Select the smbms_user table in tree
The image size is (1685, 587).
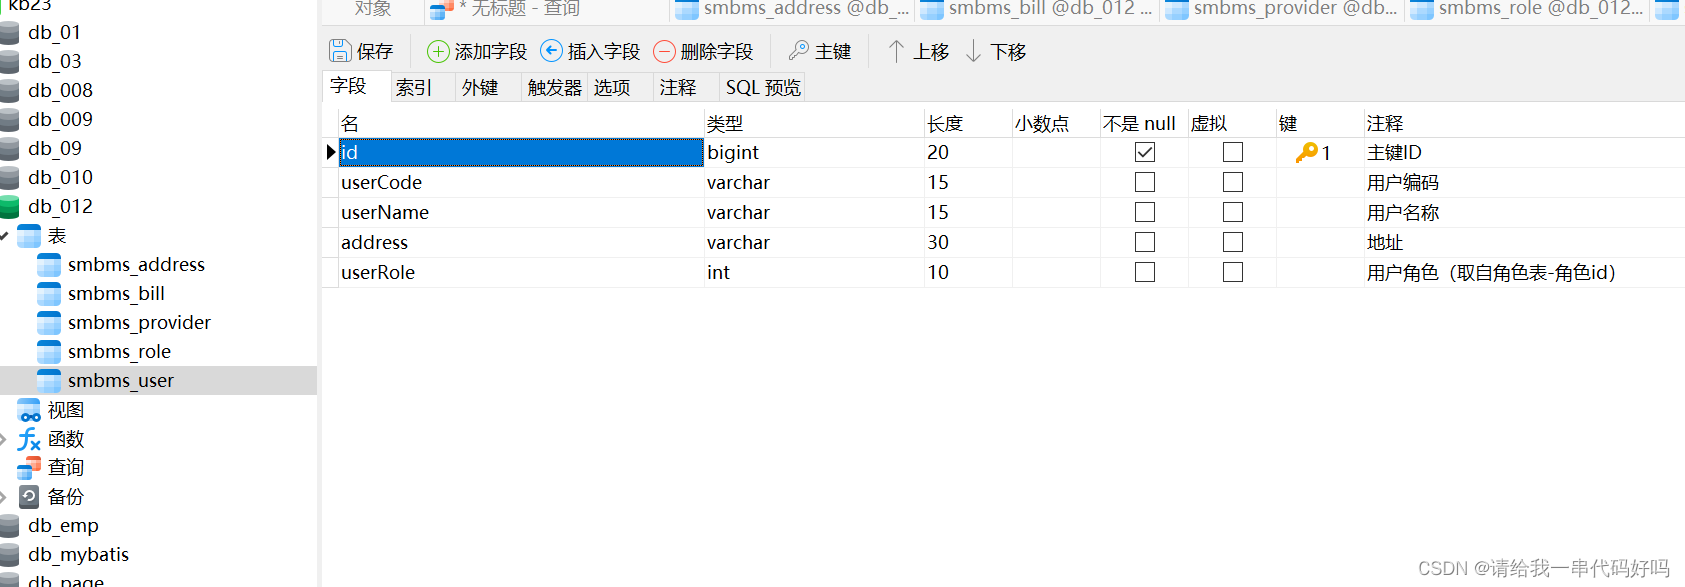click(x=158, y=381)
